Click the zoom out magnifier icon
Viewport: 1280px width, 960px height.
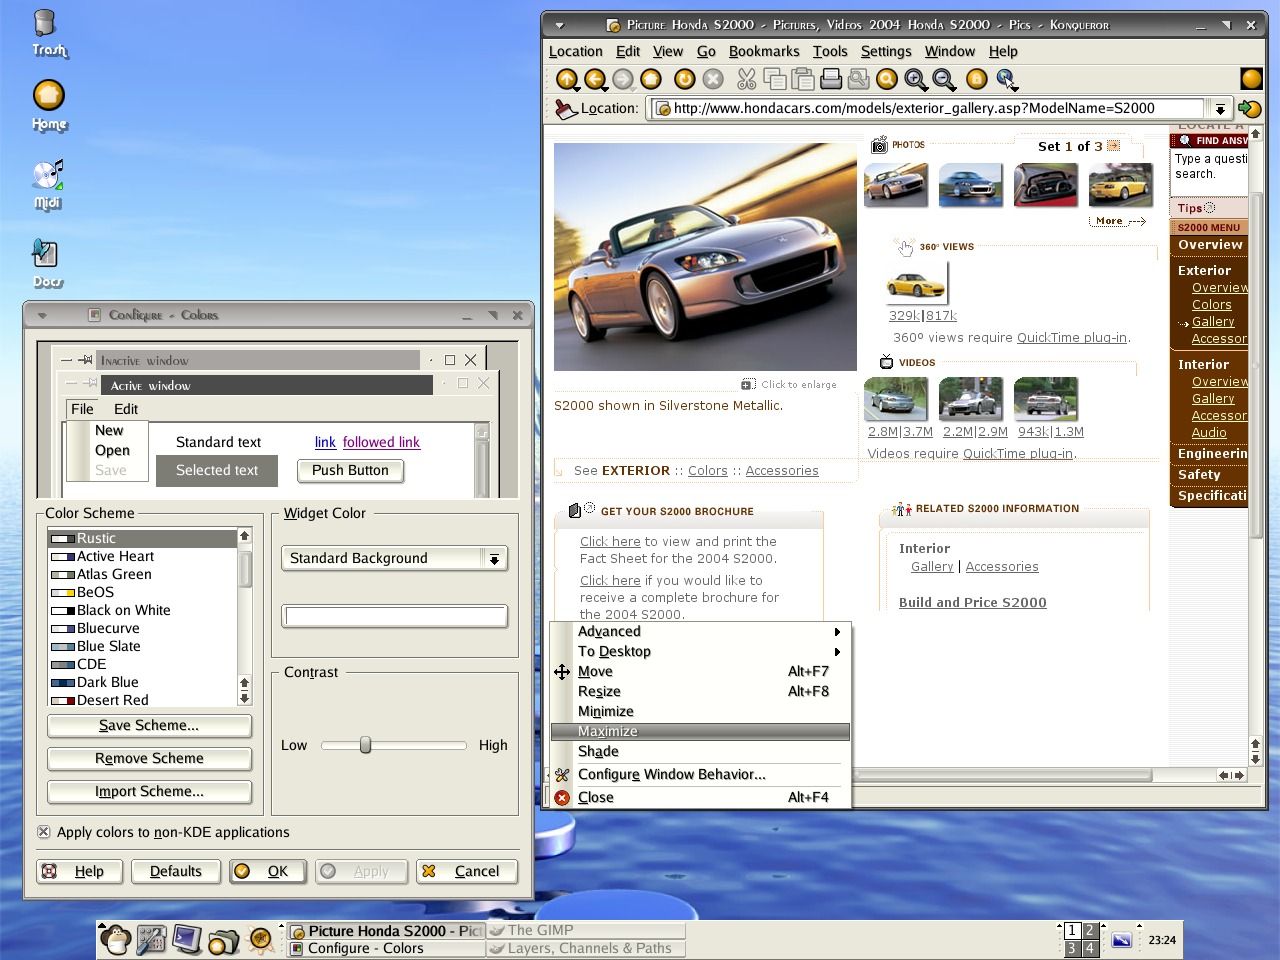[x=943, y=79]
